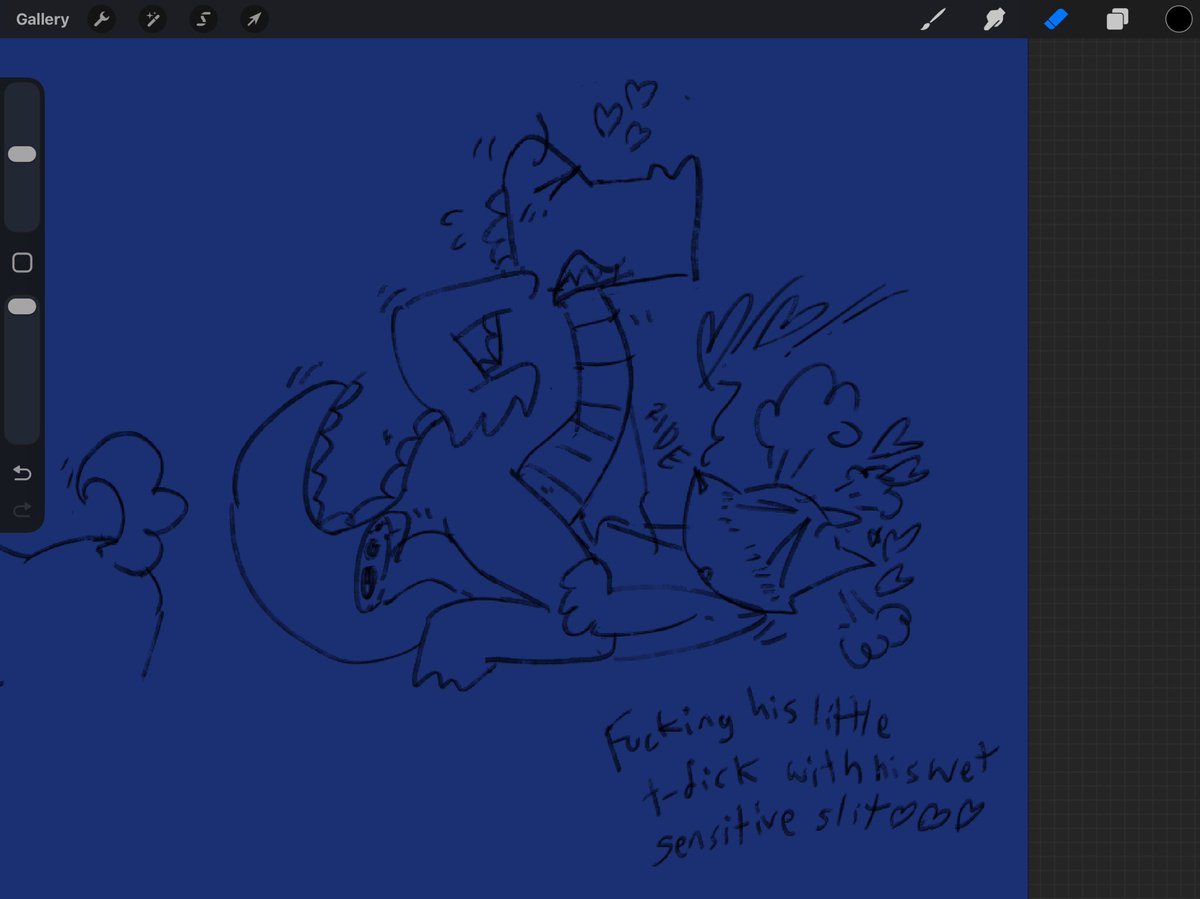Tap the brush opacity slider handle
The height and width of the screenshot is (899, 1200).
click(22, 306)
